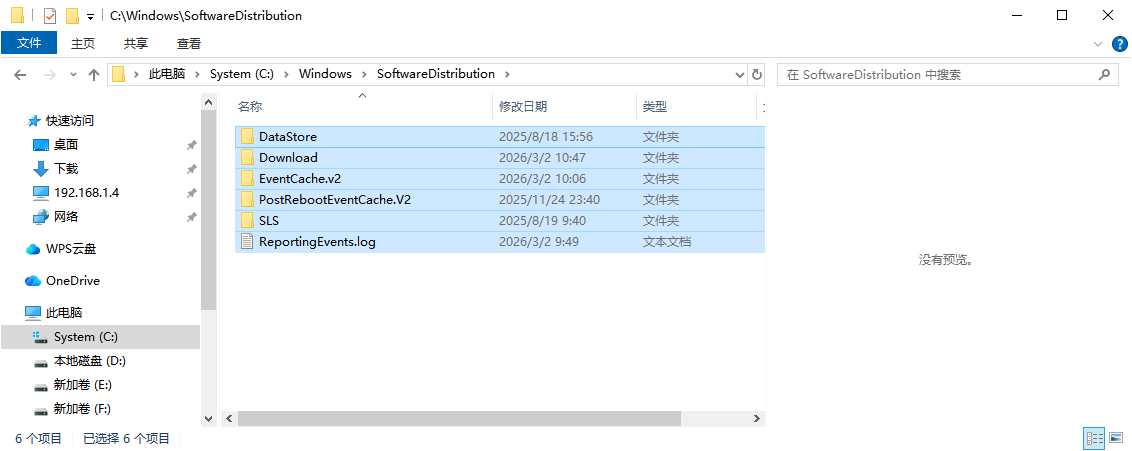Select the ReportingEvents.log file name
The width and height of the screenshot is (1132, 451).
(318, 241)
